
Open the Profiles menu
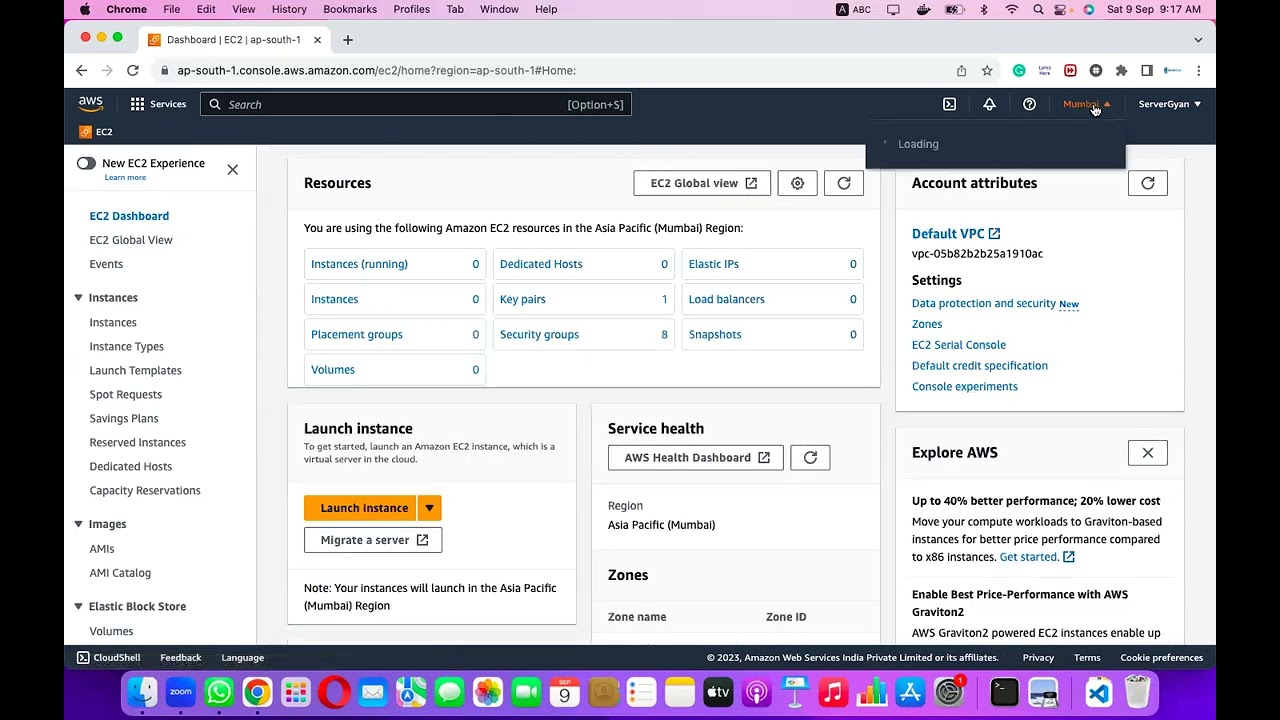411,9
